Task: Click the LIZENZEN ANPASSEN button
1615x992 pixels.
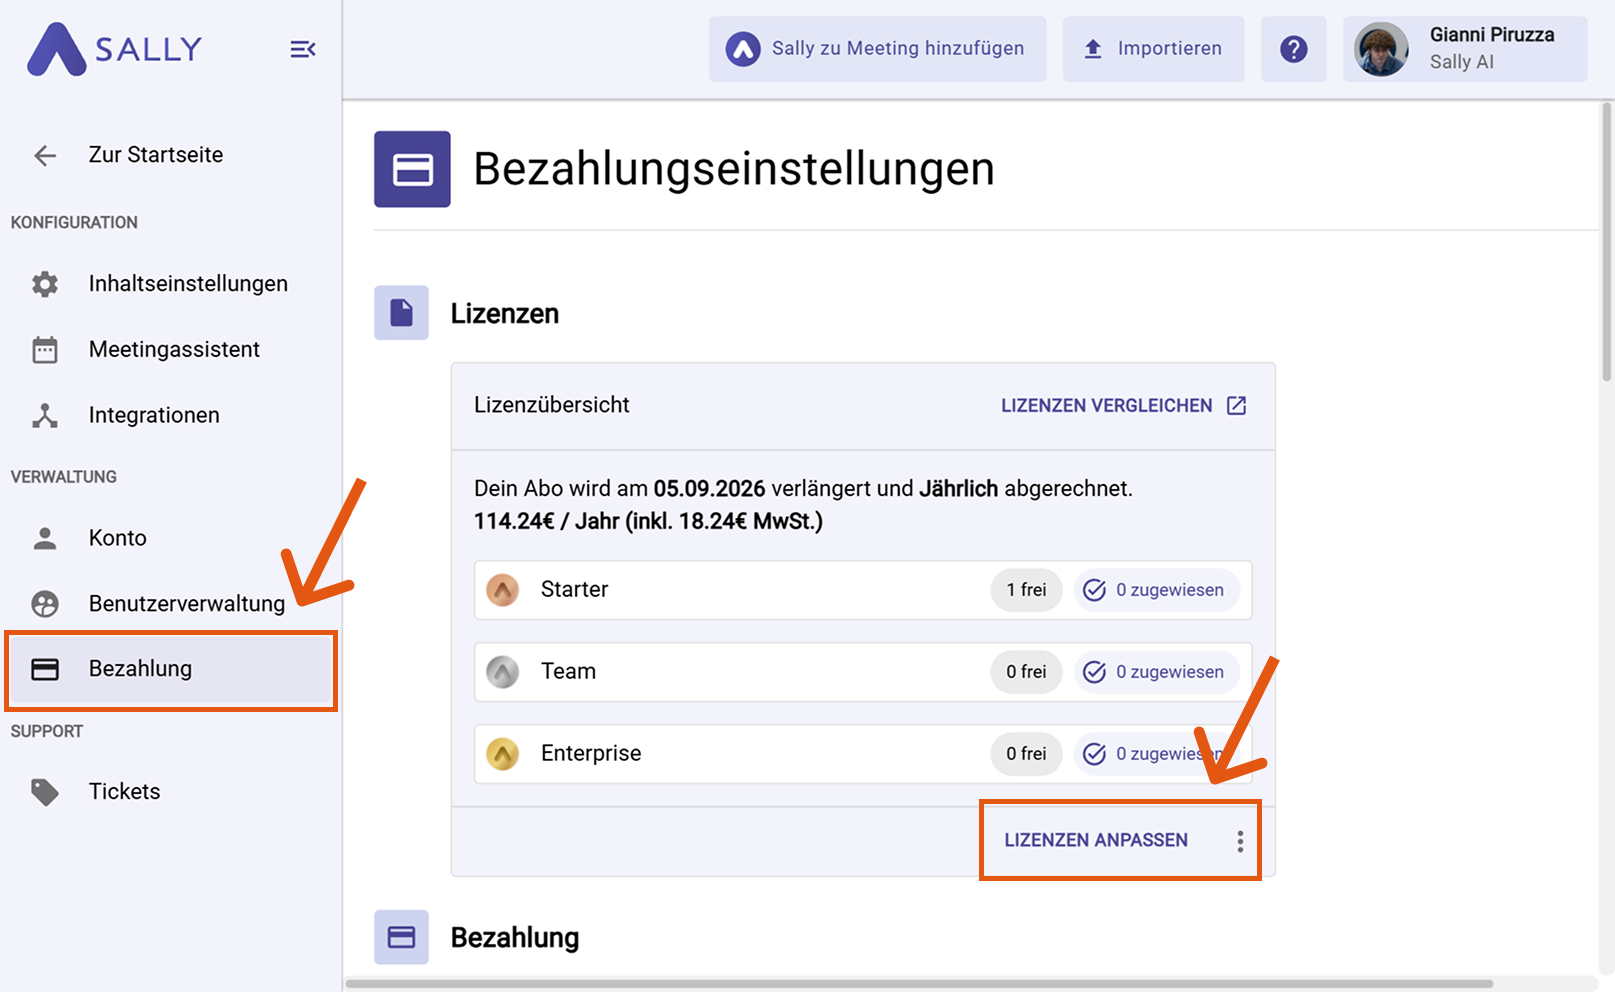Action: point(1096,840)
